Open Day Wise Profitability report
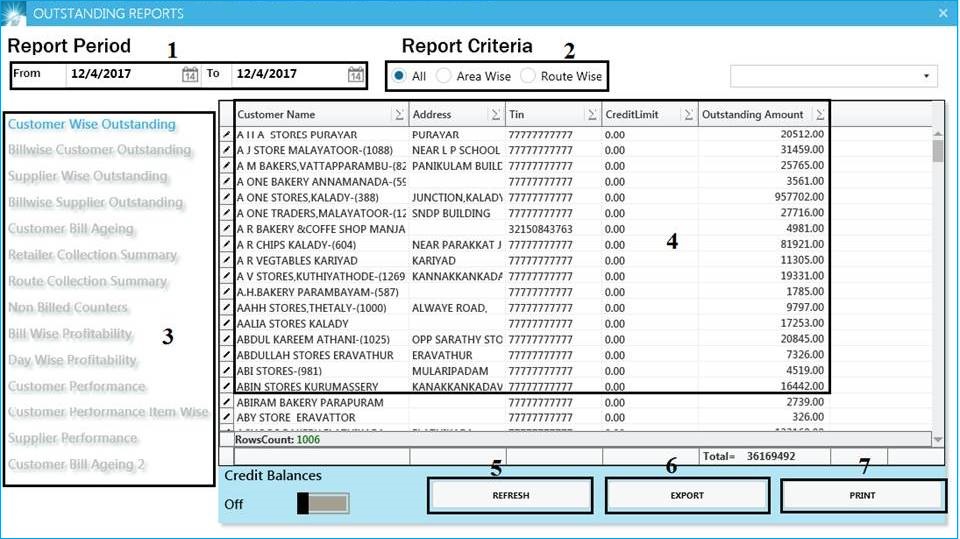960x539 pixels. [72, 360]
